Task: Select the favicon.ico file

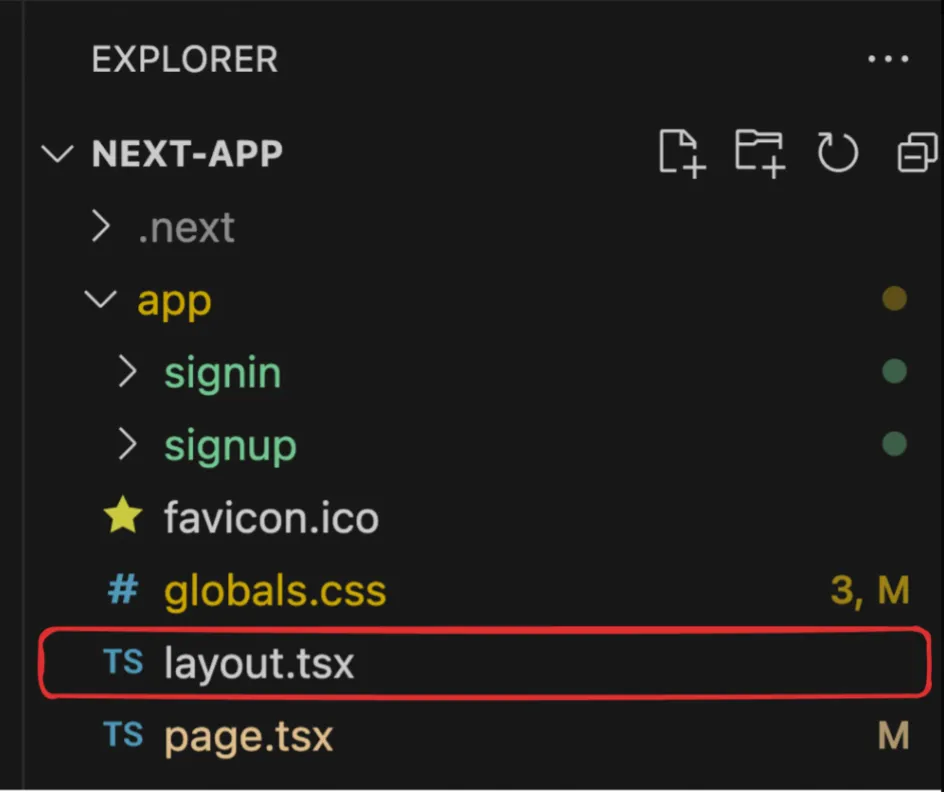Action: [271, 518]
